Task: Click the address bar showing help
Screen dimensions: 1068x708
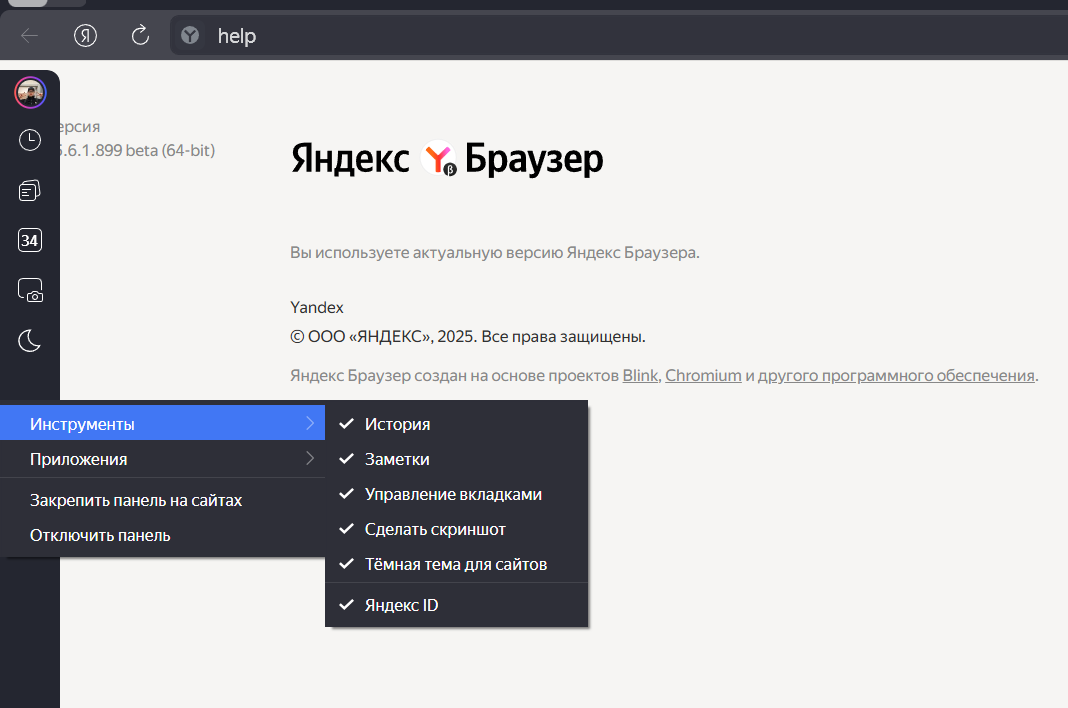Action: coord(620,35)
